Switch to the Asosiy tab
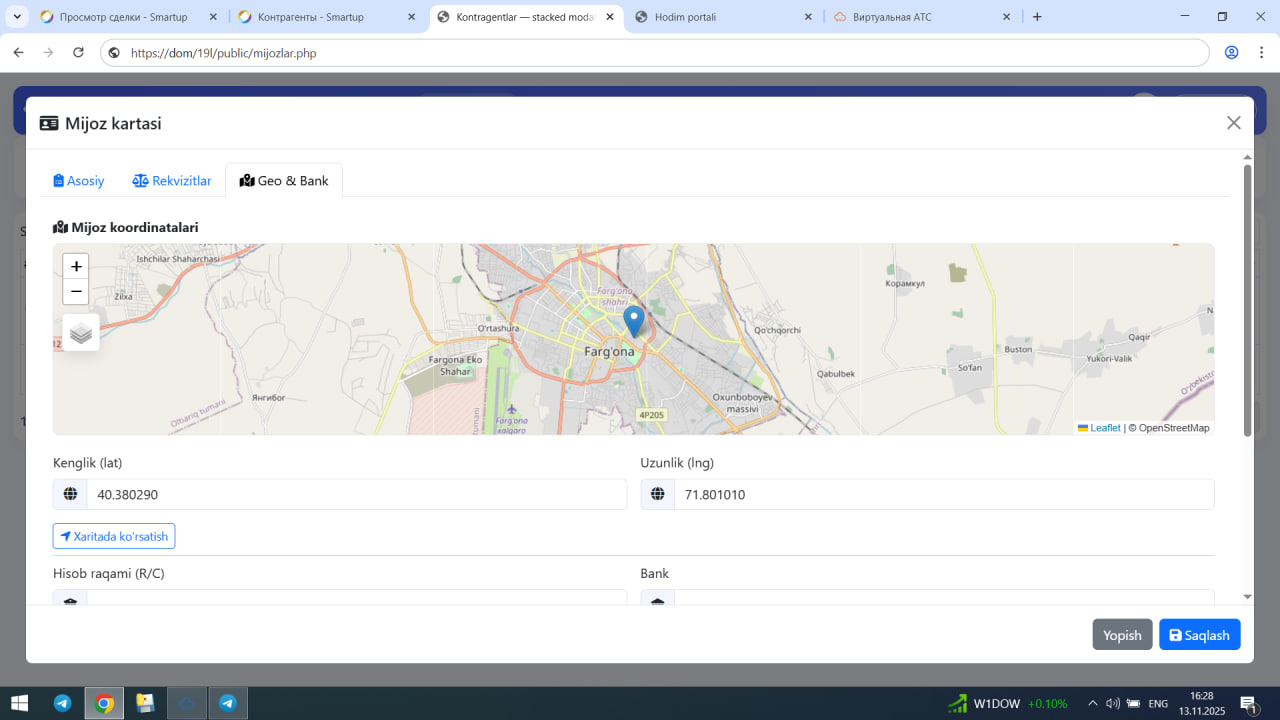The width and height of the screenshot is (1280, 720). (x=79, y=181)
